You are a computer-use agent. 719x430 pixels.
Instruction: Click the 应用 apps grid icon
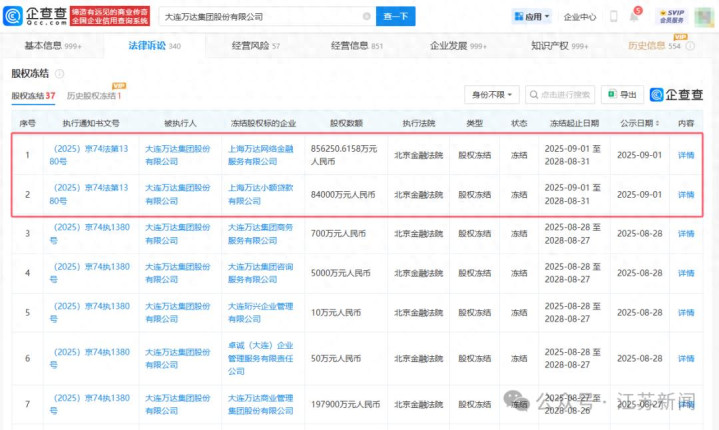(520, 17)
